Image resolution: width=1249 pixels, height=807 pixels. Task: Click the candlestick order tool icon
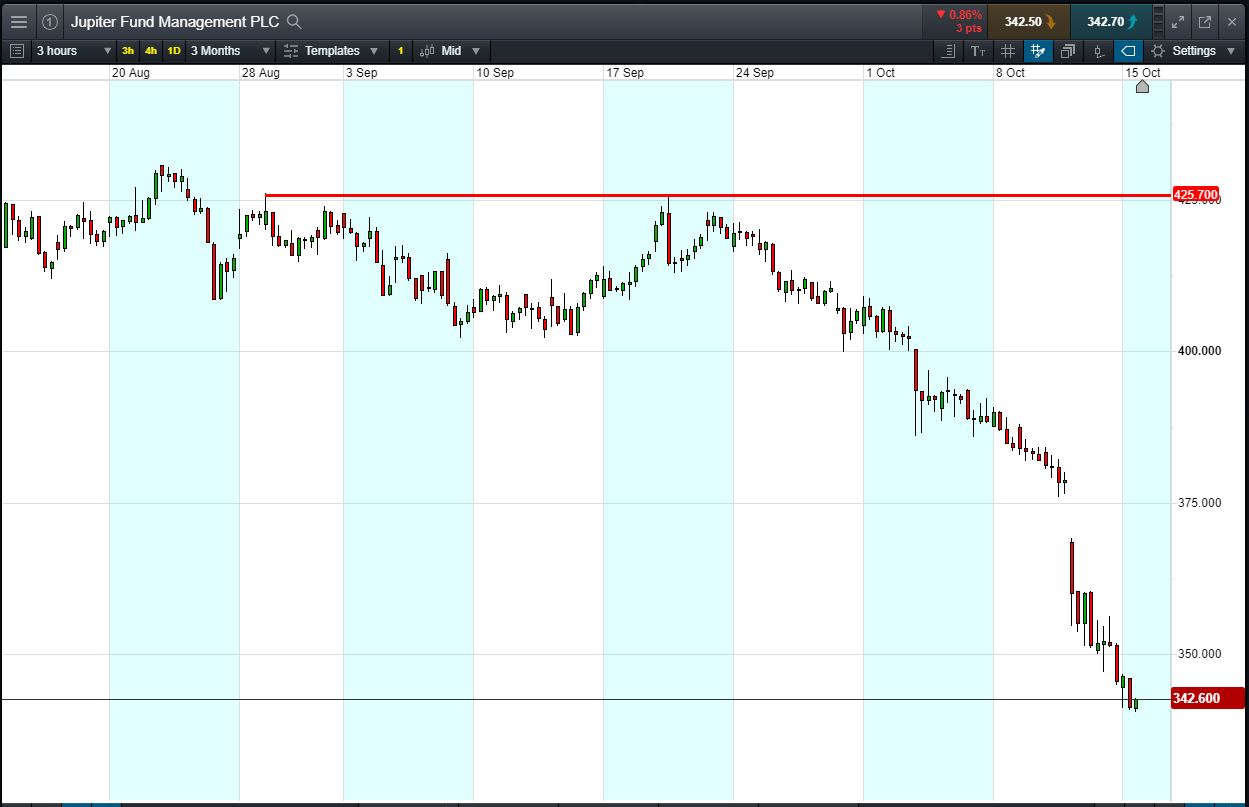(x=1099, y=51)
